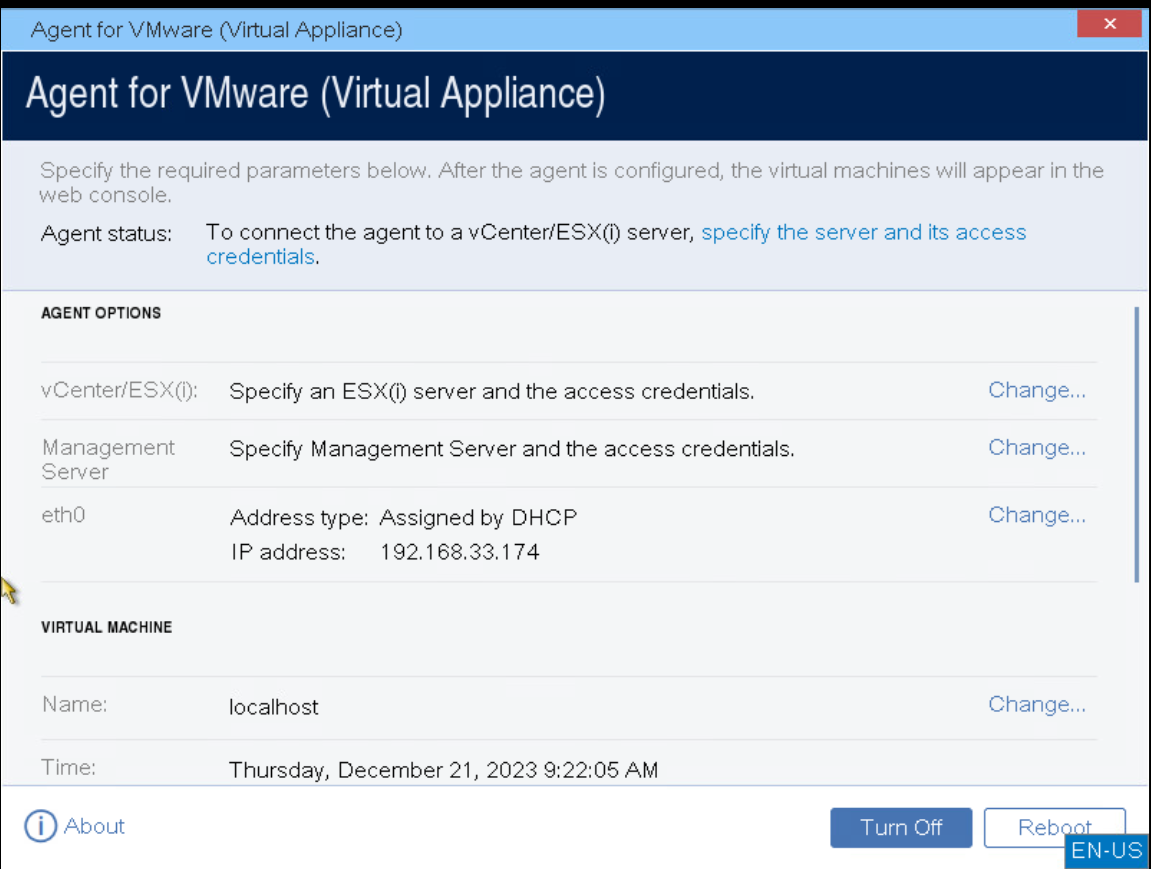Change the eth0 network settings
The image size is (1151, 869).
(x=1036, y=515)
